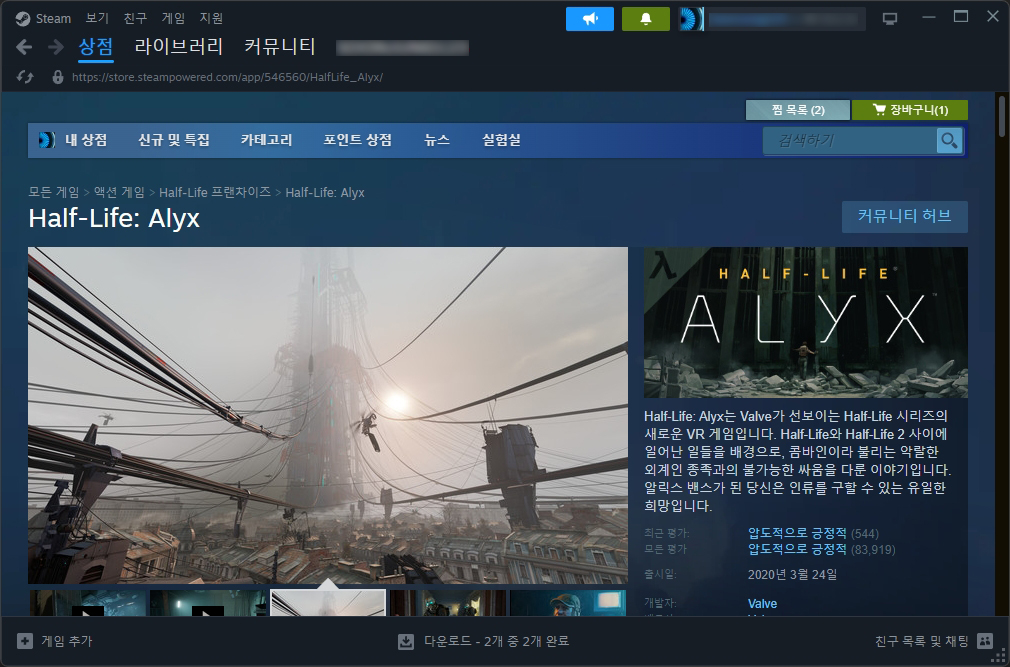Click the user profile avatar
The width and height of the screenshot is (1010, 667).
(691, 19)
